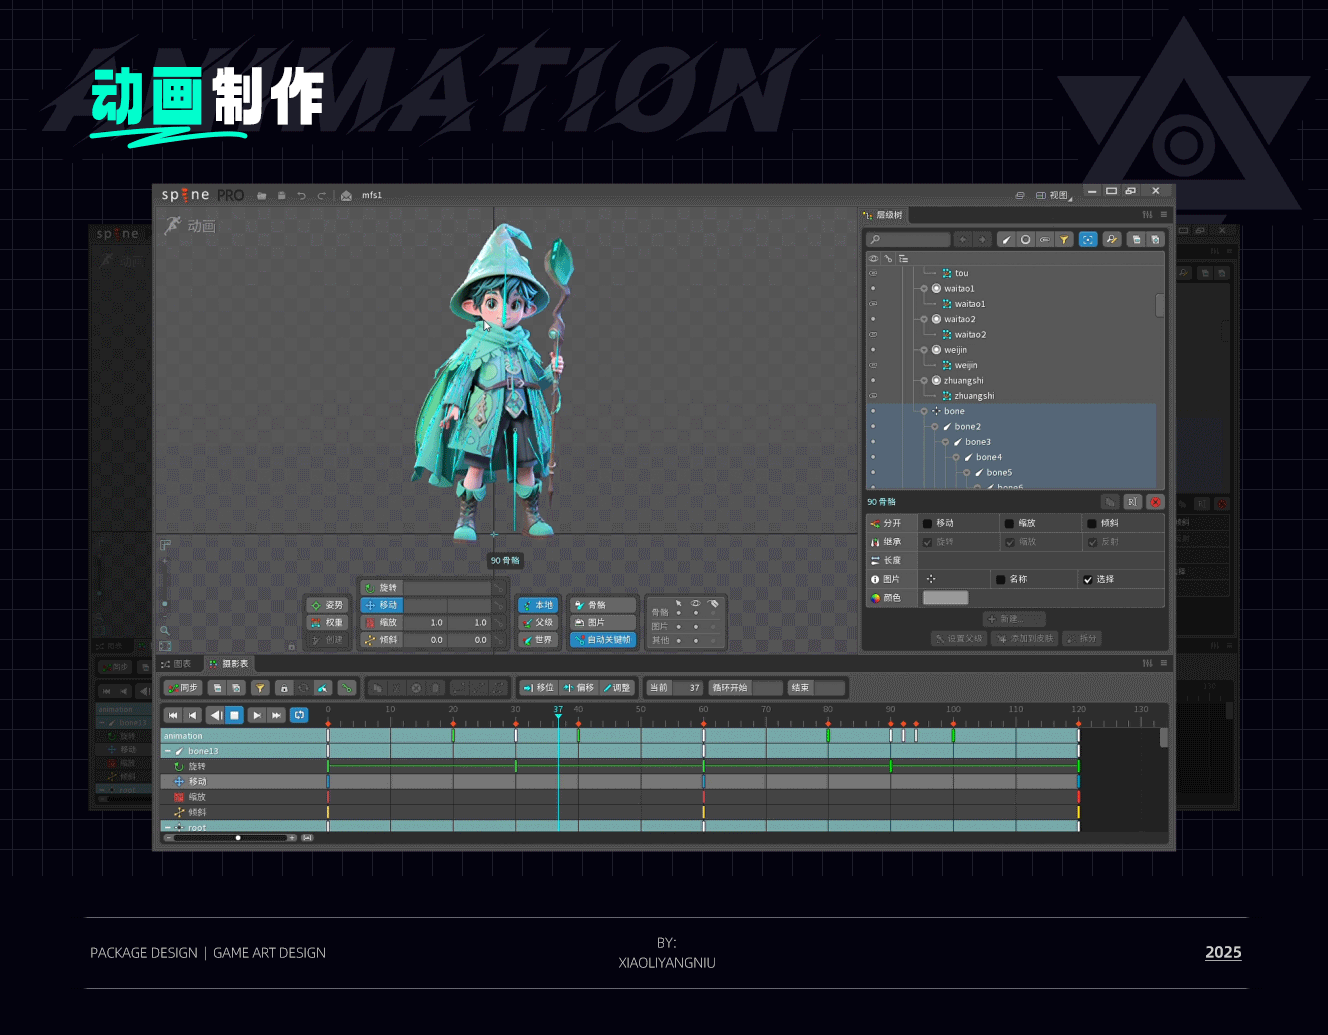Toggle the blue center-on-selection icon in hierarchy

pyautogui.click(x=1088, y=240)
